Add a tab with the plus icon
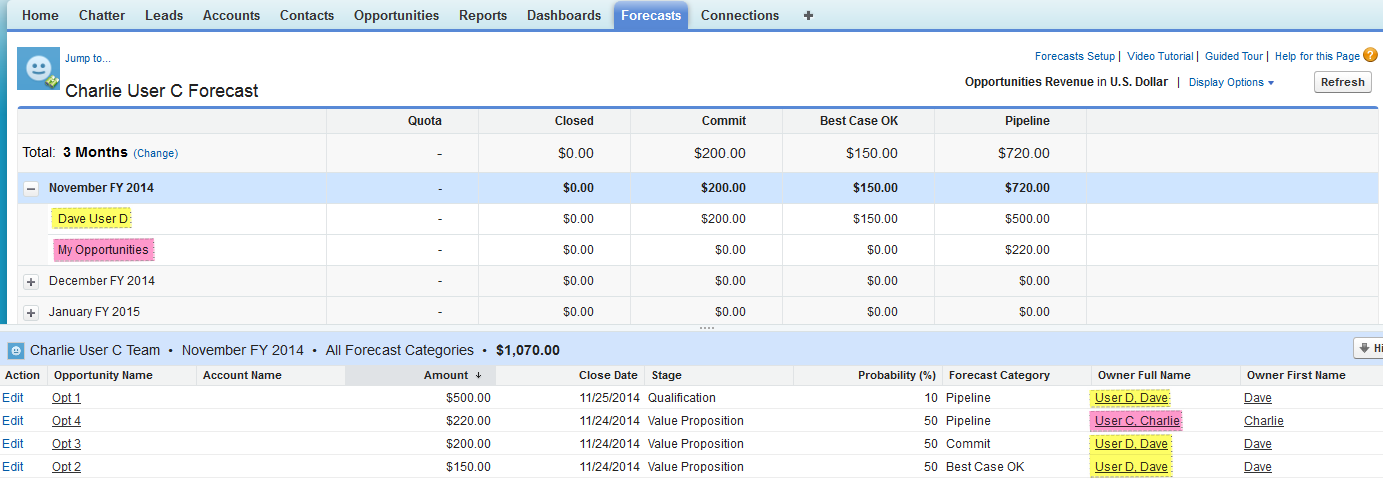Image resolution: width=1383 pixels, height=483 pixels. coord(808,15)
